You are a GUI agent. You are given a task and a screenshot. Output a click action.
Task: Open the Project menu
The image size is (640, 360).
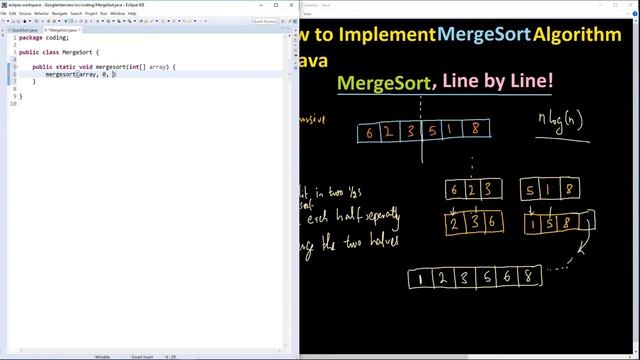pyautogui.click(x=91, y=13)
